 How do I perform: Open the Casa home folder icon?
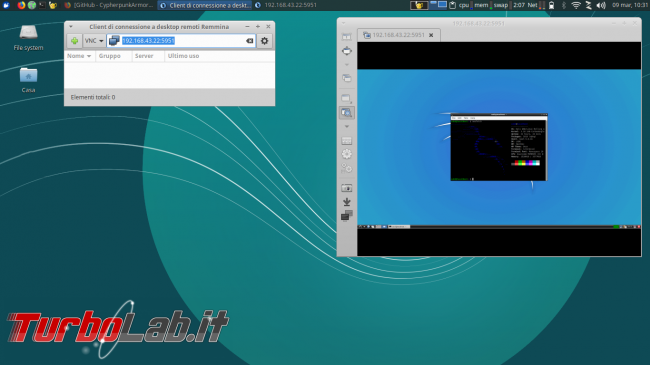(x=28, y=80)
